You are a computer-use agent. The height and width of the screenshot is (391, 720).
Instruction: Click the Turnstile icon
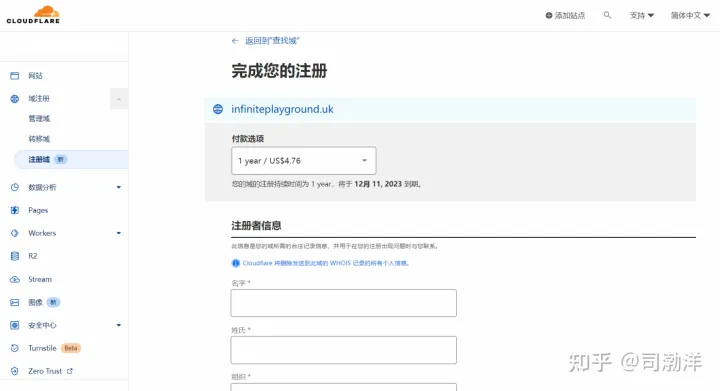click(x=15, y=348)
